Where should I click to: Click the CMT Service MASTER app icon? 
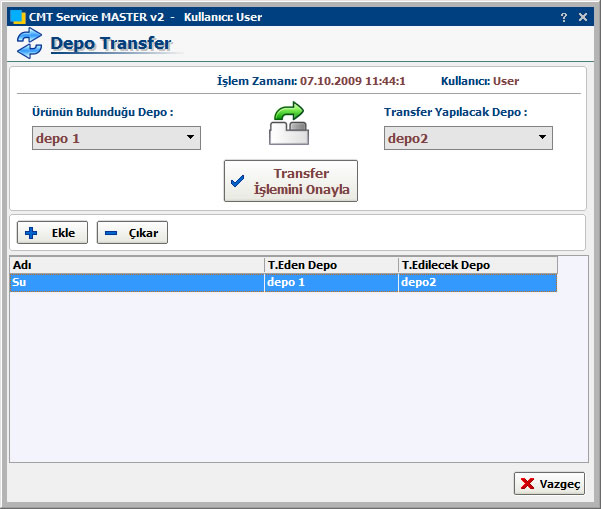[x=17, y=17]
